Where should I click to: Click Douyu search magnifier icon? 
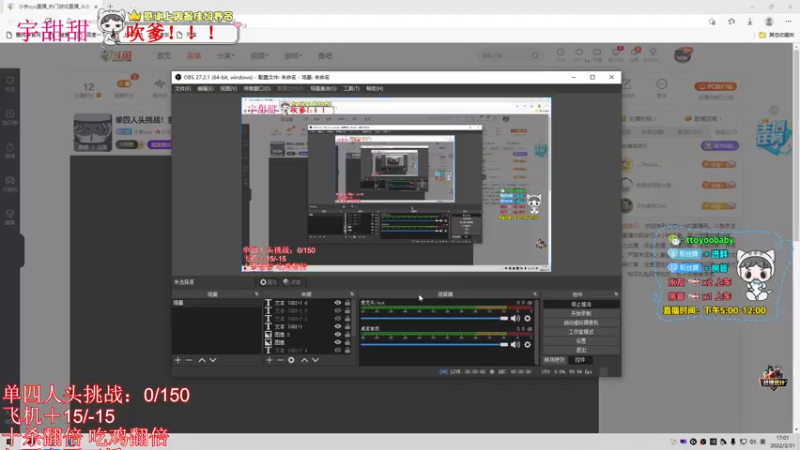tap(535, 56)
